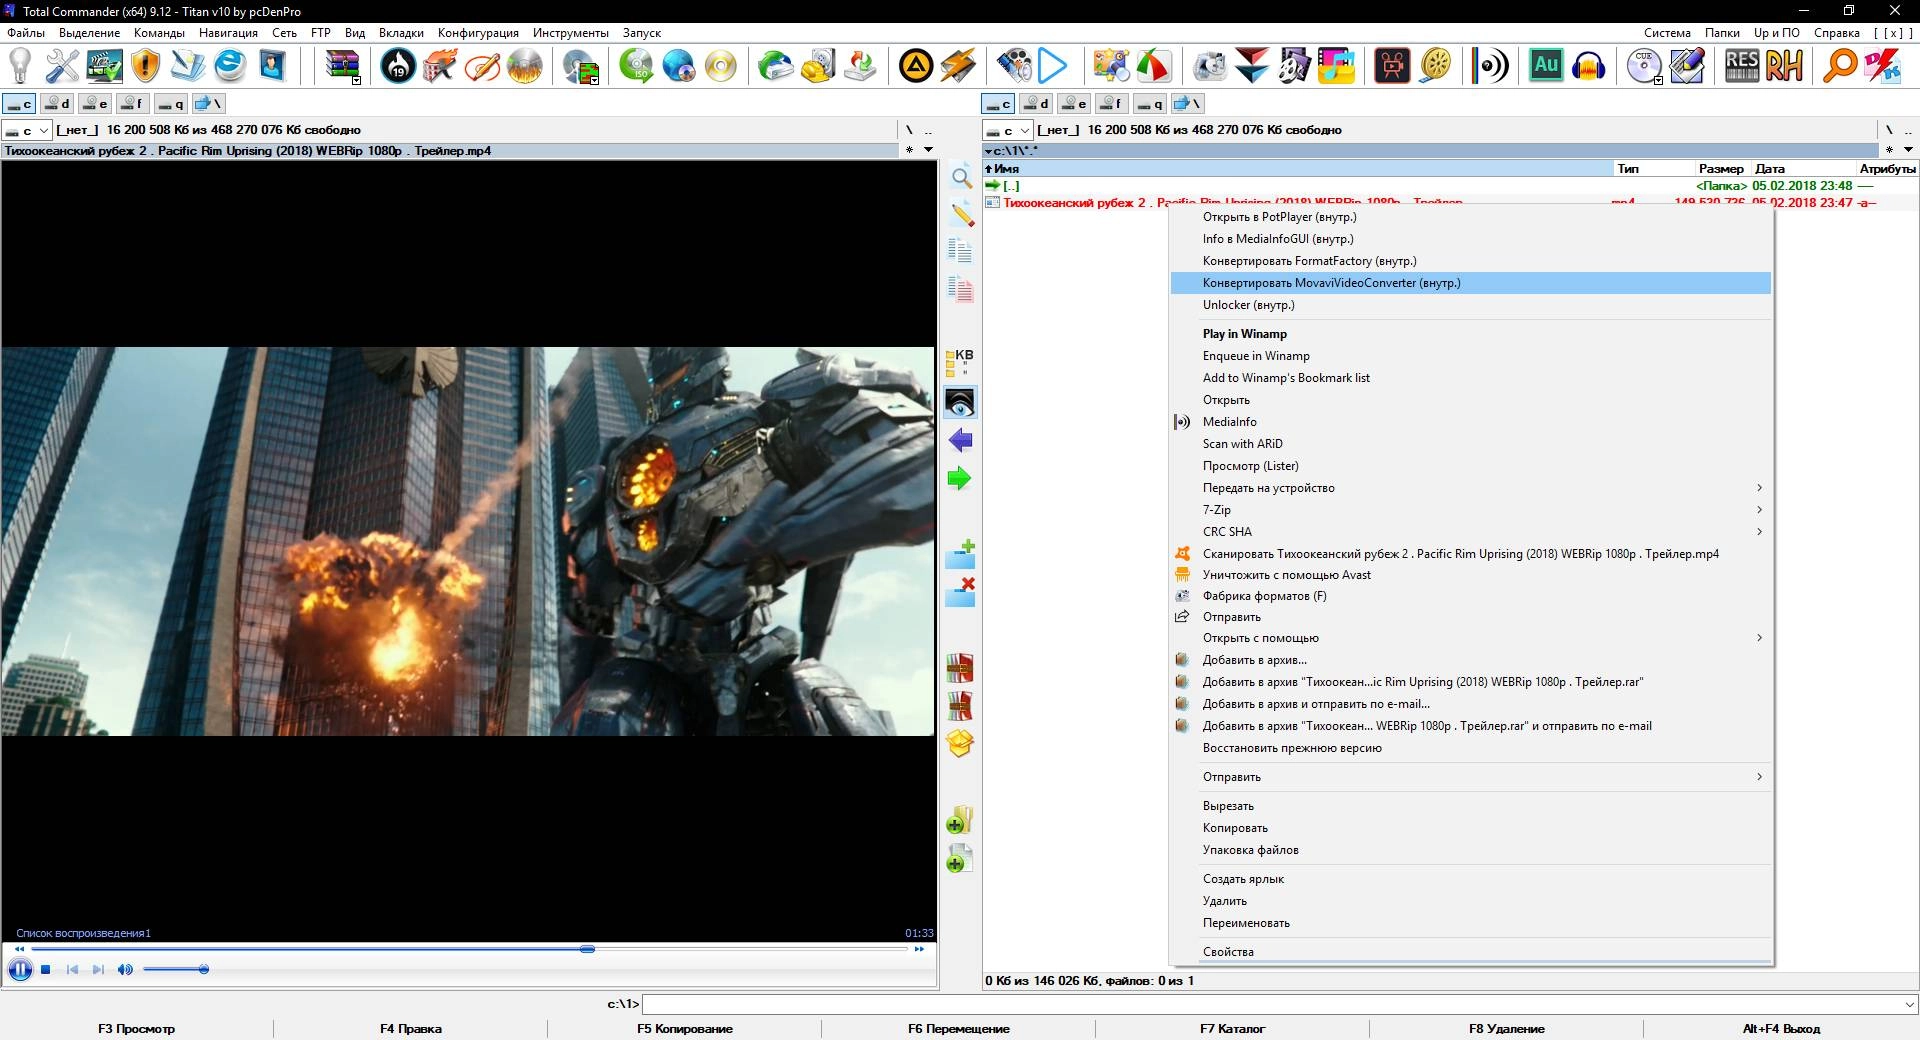Click F7 Каталог button
Viewport: 1920px width, 1040px height.
click(1233, 1029)
